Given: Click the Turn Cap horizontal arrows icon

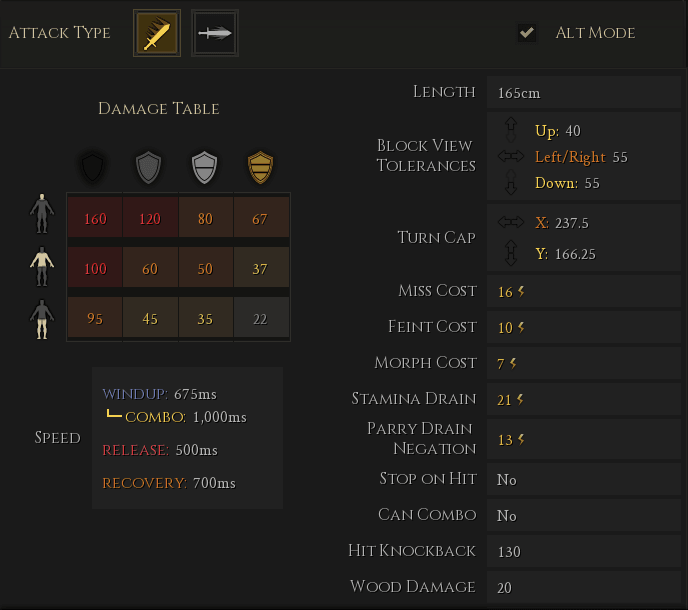Looking at the screenshot, I should tap(510, 222).
